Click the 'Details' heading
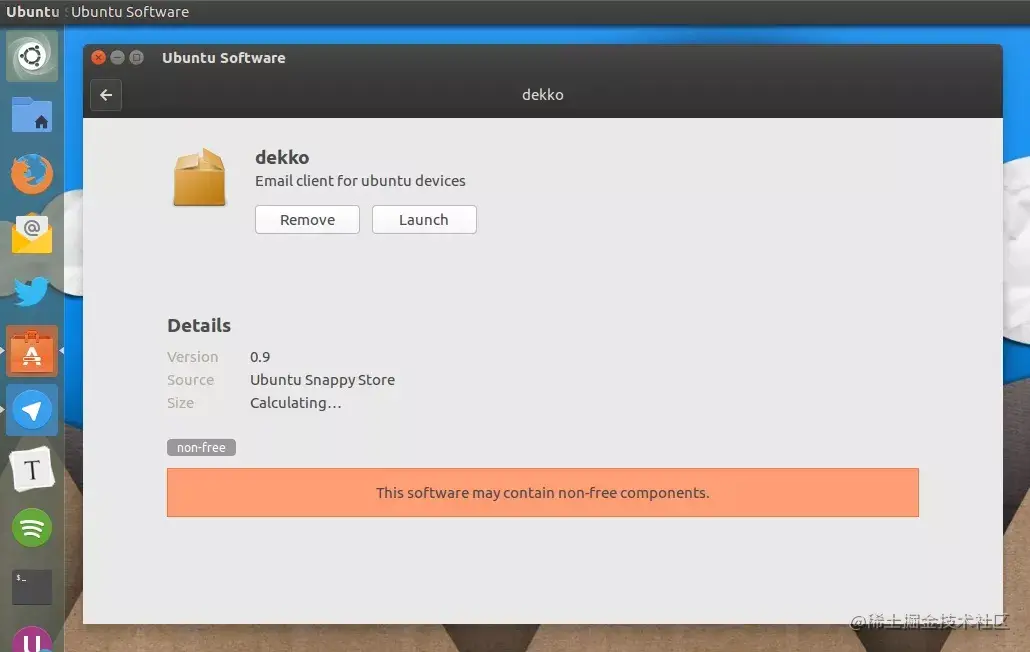The height and width of the screenshot is (652, 1030). click(x=199, y=326)
